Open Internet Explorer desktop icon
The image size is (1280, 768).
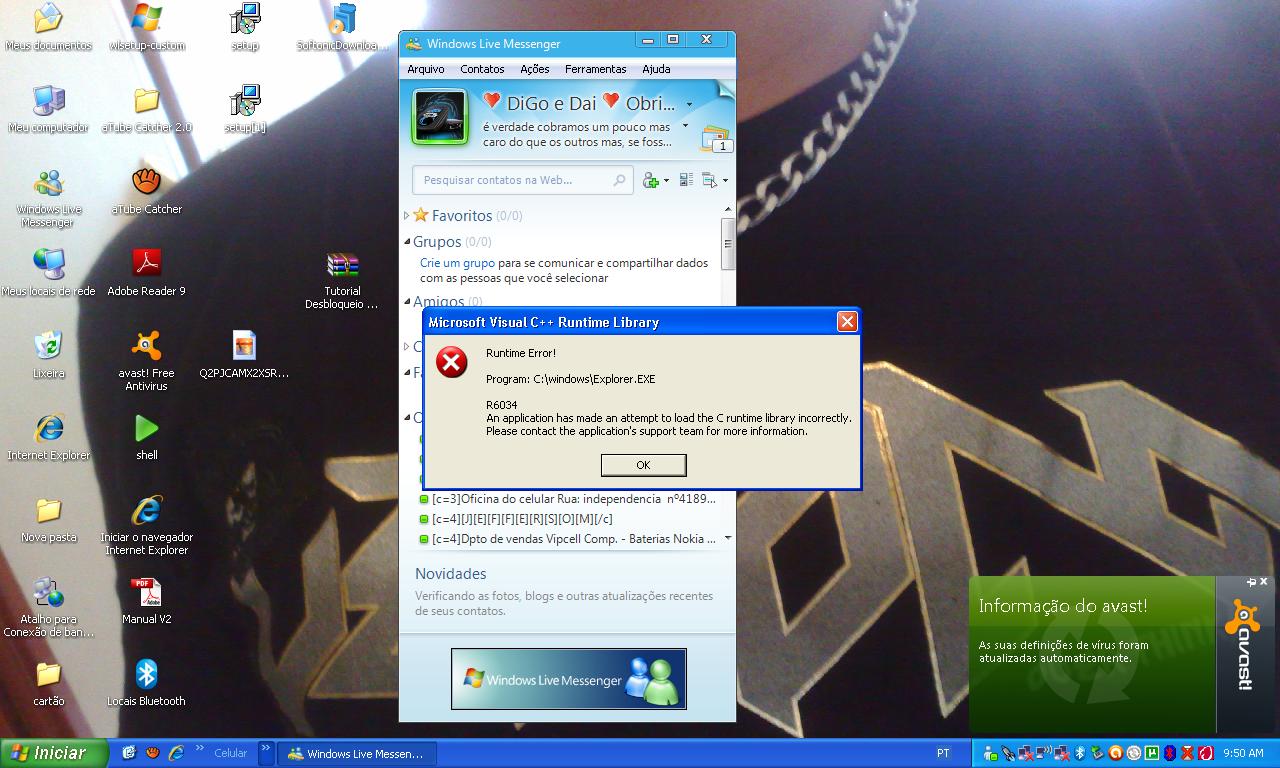tap(48, 438)
